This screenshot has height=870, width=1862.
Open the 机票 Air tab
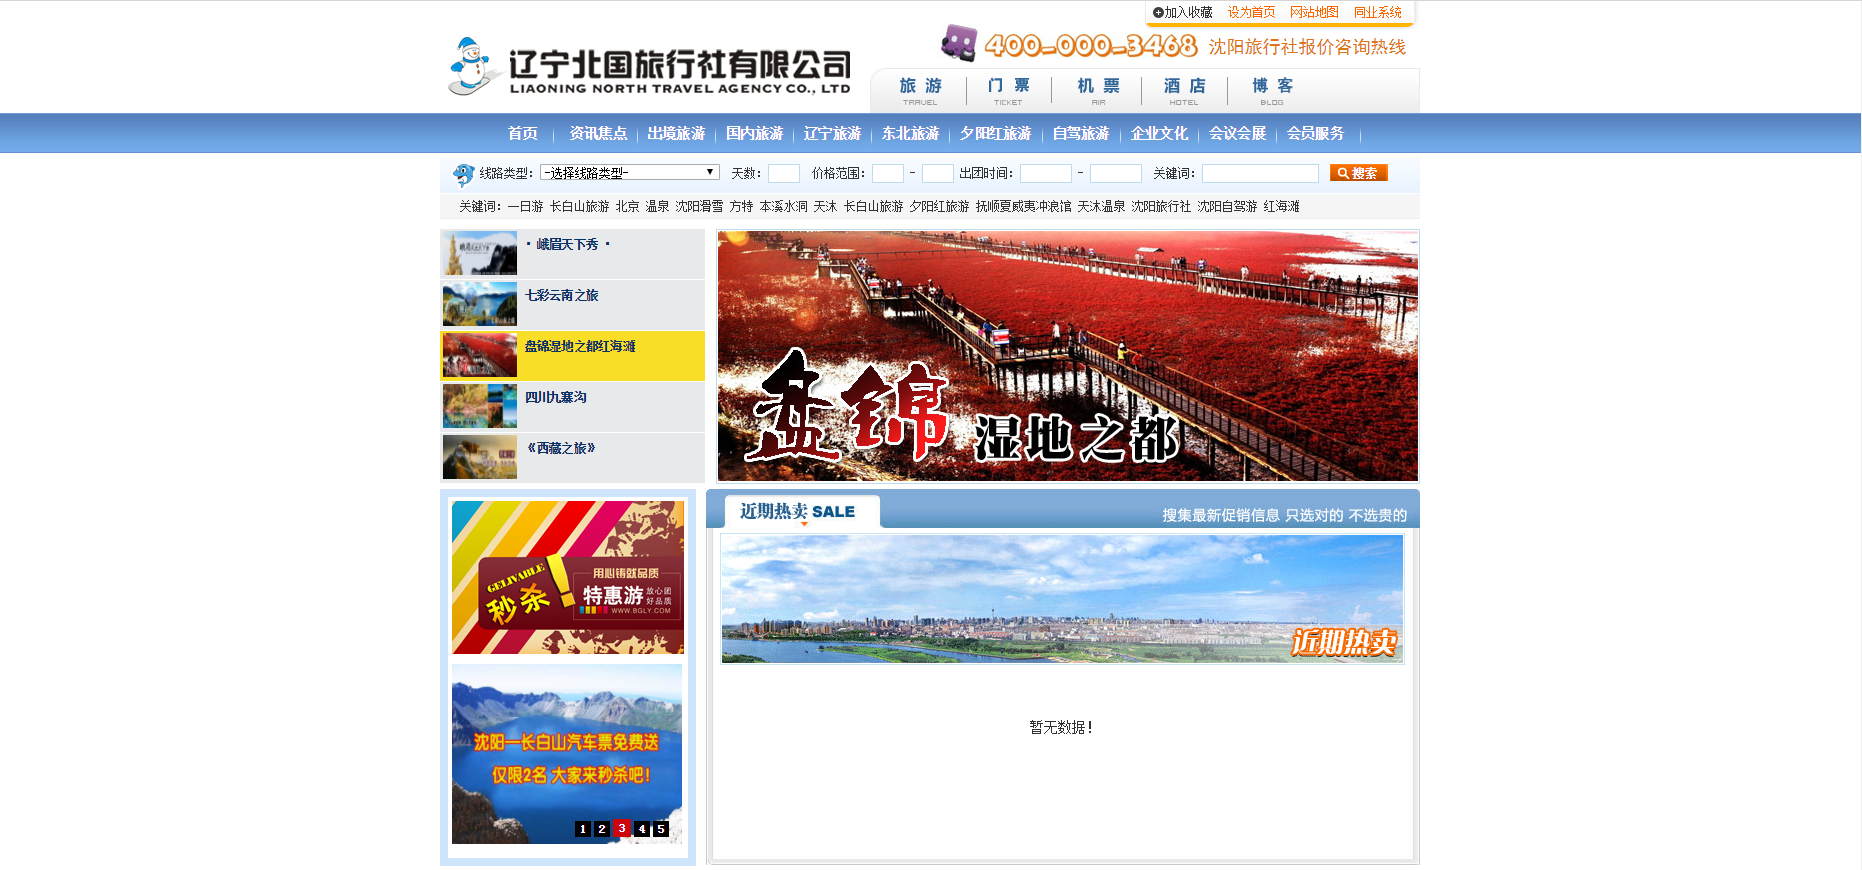coord(1098,90)
